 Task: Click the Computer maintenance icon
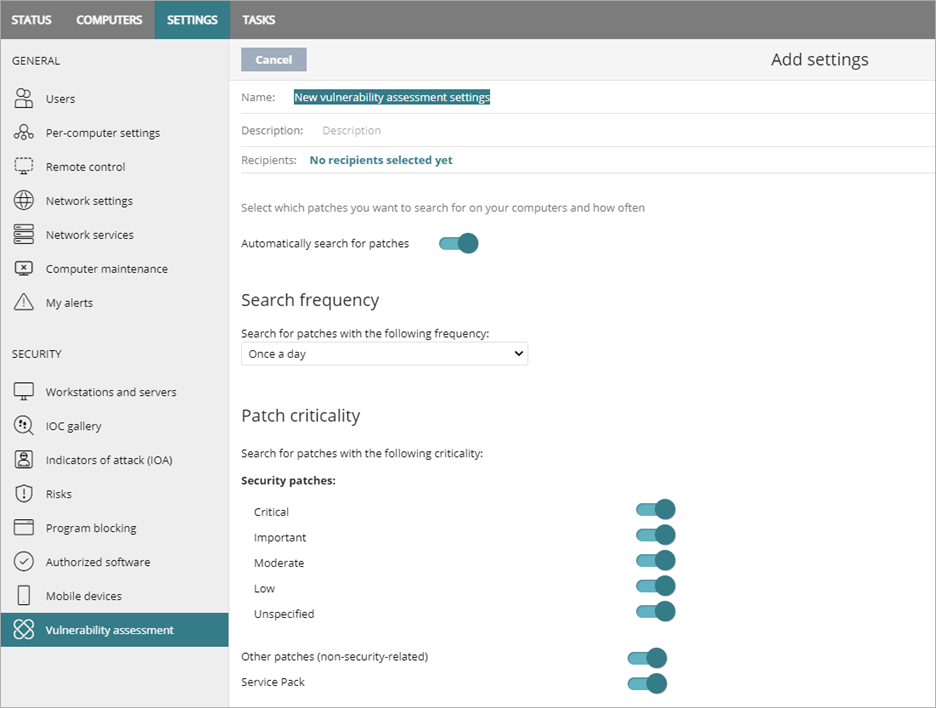22,268
